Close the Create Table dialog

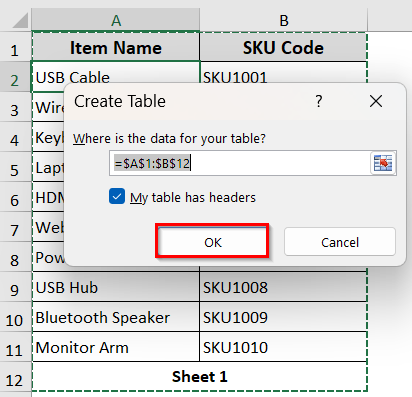pos(376,101)
